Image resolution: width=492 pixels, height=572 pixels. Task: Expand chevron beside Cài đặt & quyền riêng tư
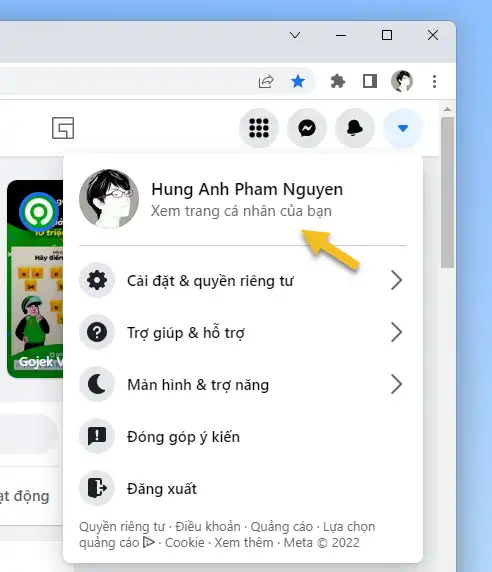pyautogui.click(x=396, y=280)
